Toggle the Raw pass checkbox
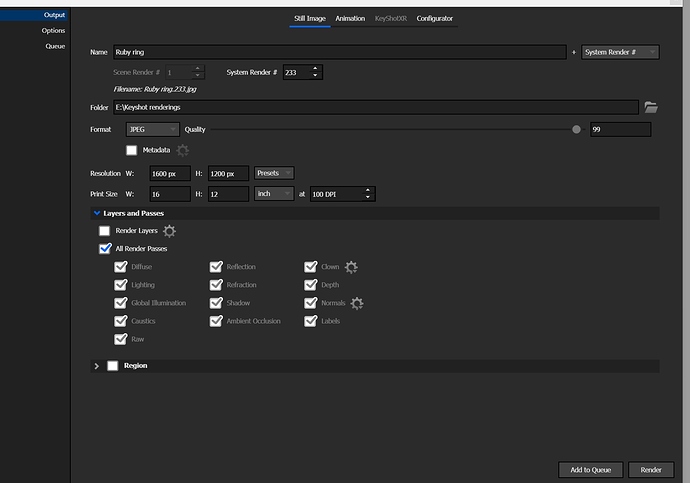This screenshot has height=483, width=690. tap(121, 339)
